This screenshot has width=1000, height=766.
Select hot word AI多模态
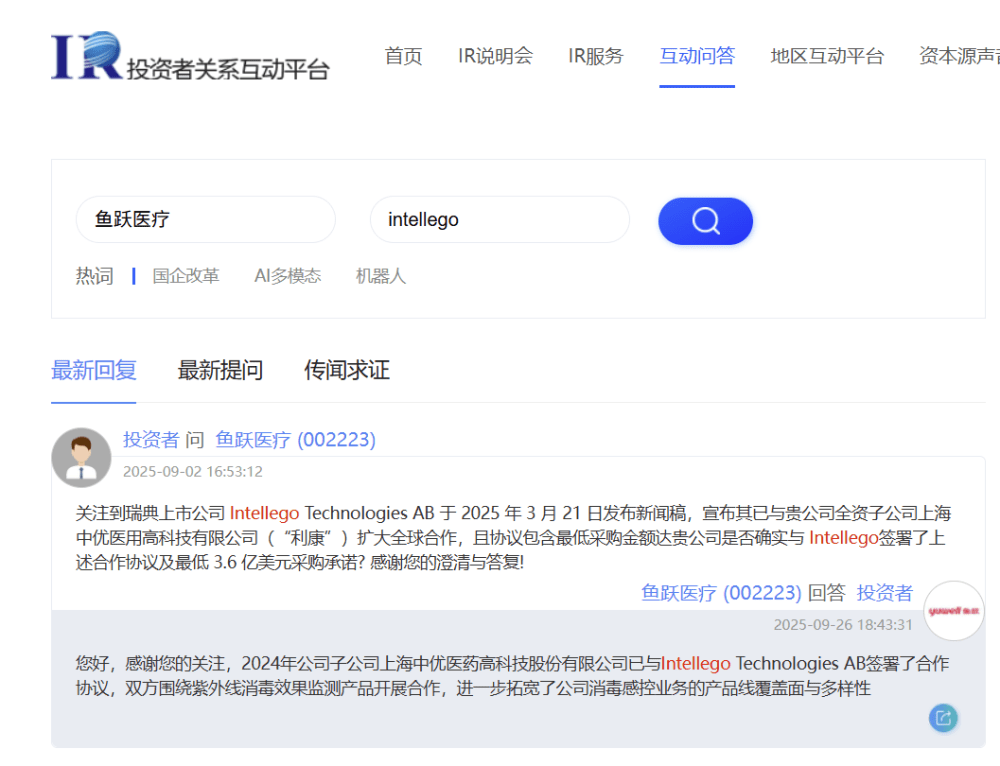pos(288,276)
